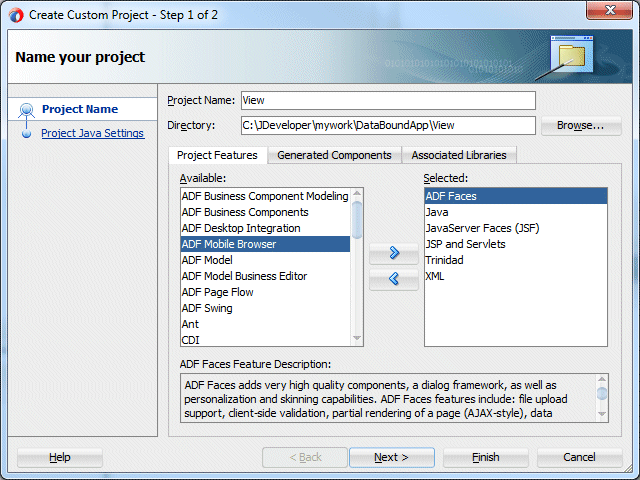Screen dimensions: 640x480
Task: Click into the Directory path field
Action: pos(388,125)
